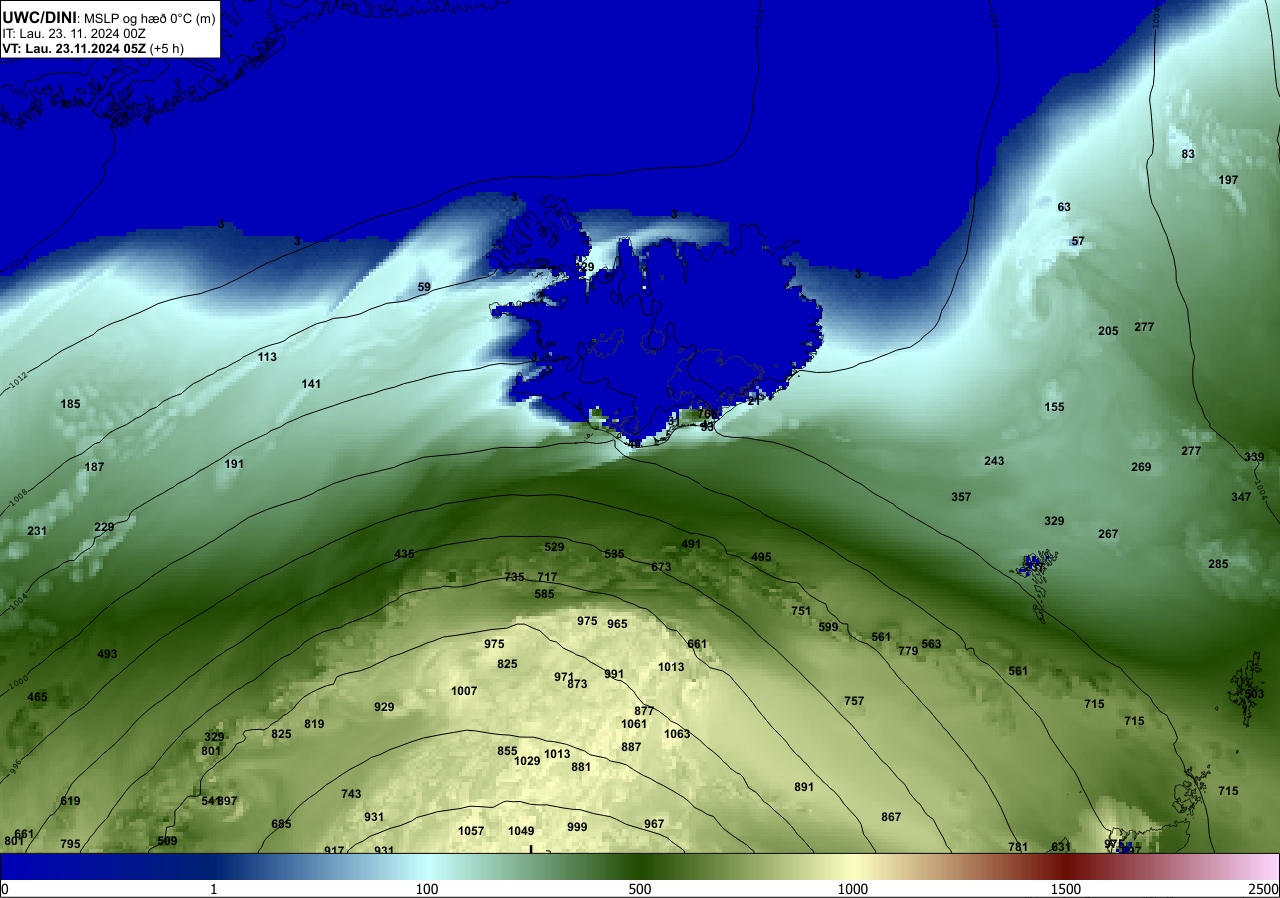Click the map value 1057

tap(471, 831)
